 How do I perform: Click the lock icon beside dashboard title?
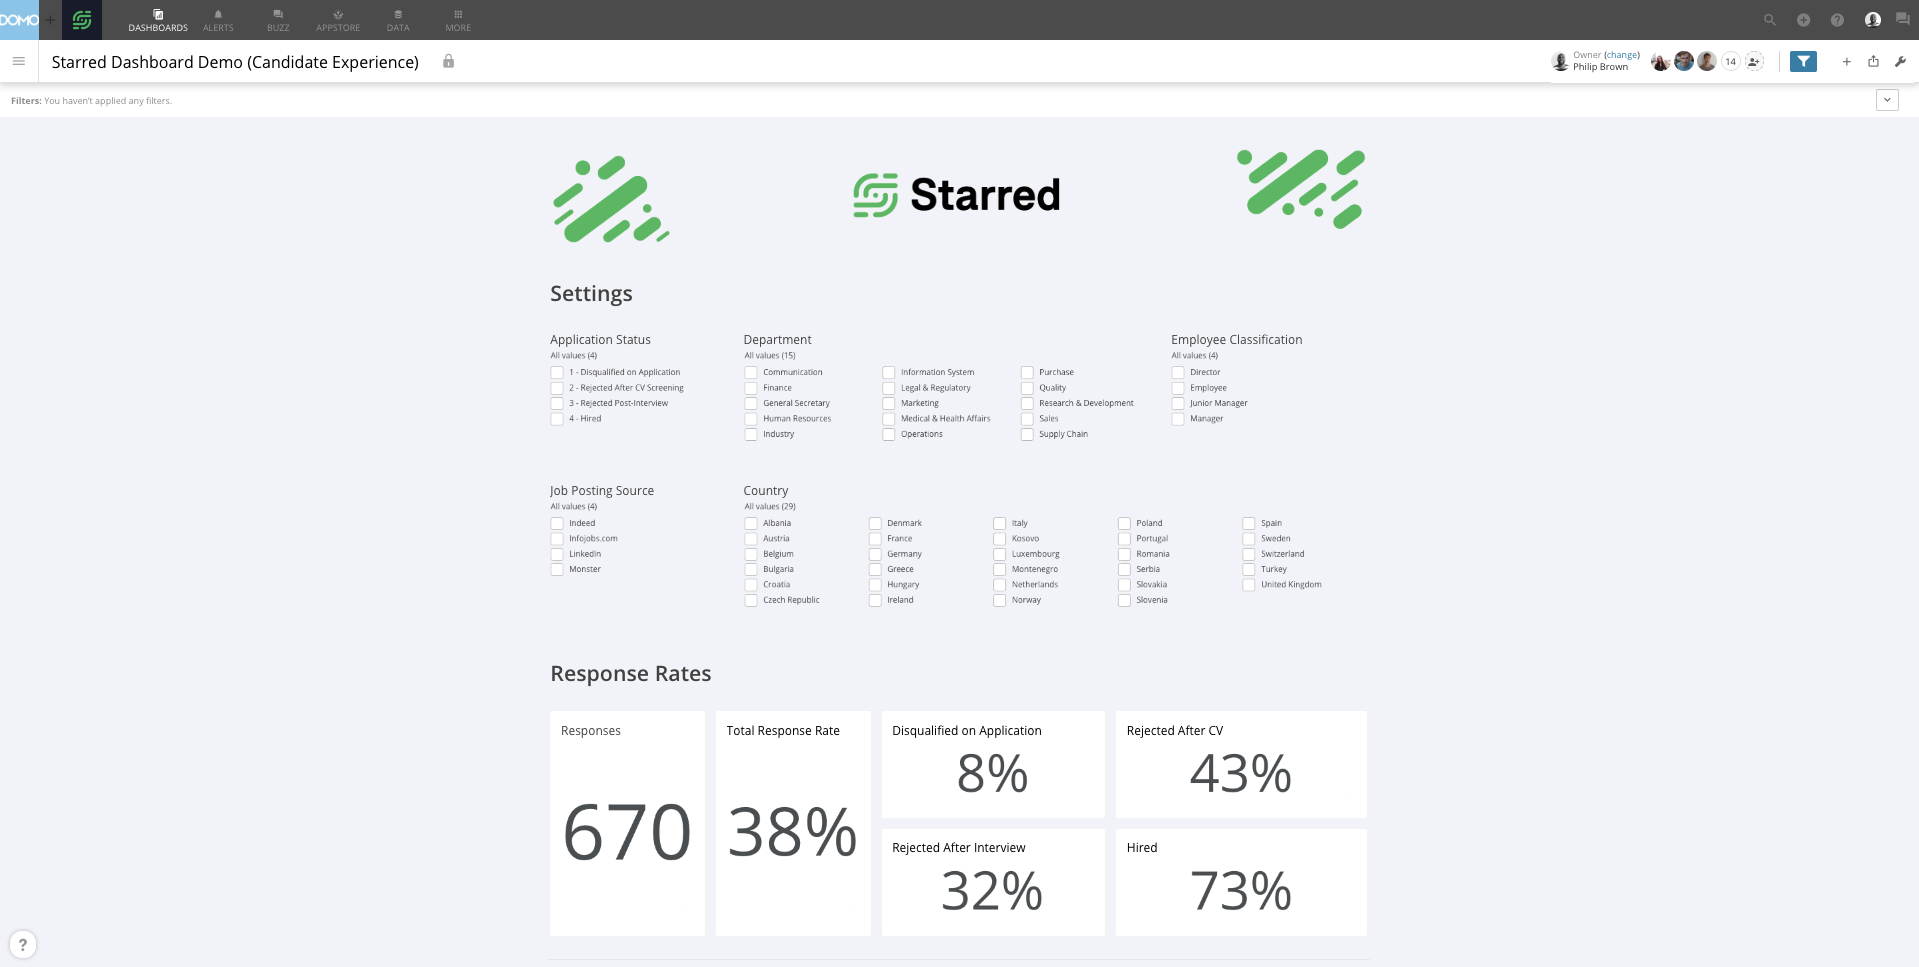tap(449, 61)
